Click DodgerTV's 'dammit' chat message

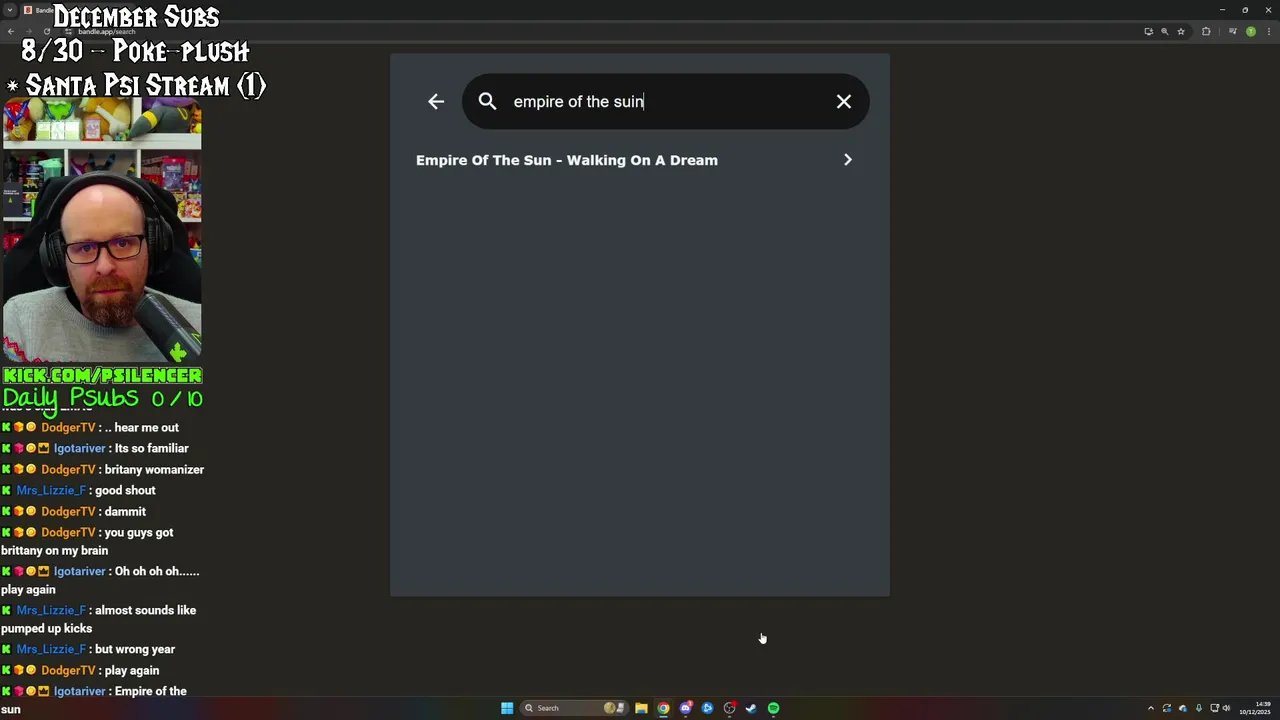click(x=125, y=511)
